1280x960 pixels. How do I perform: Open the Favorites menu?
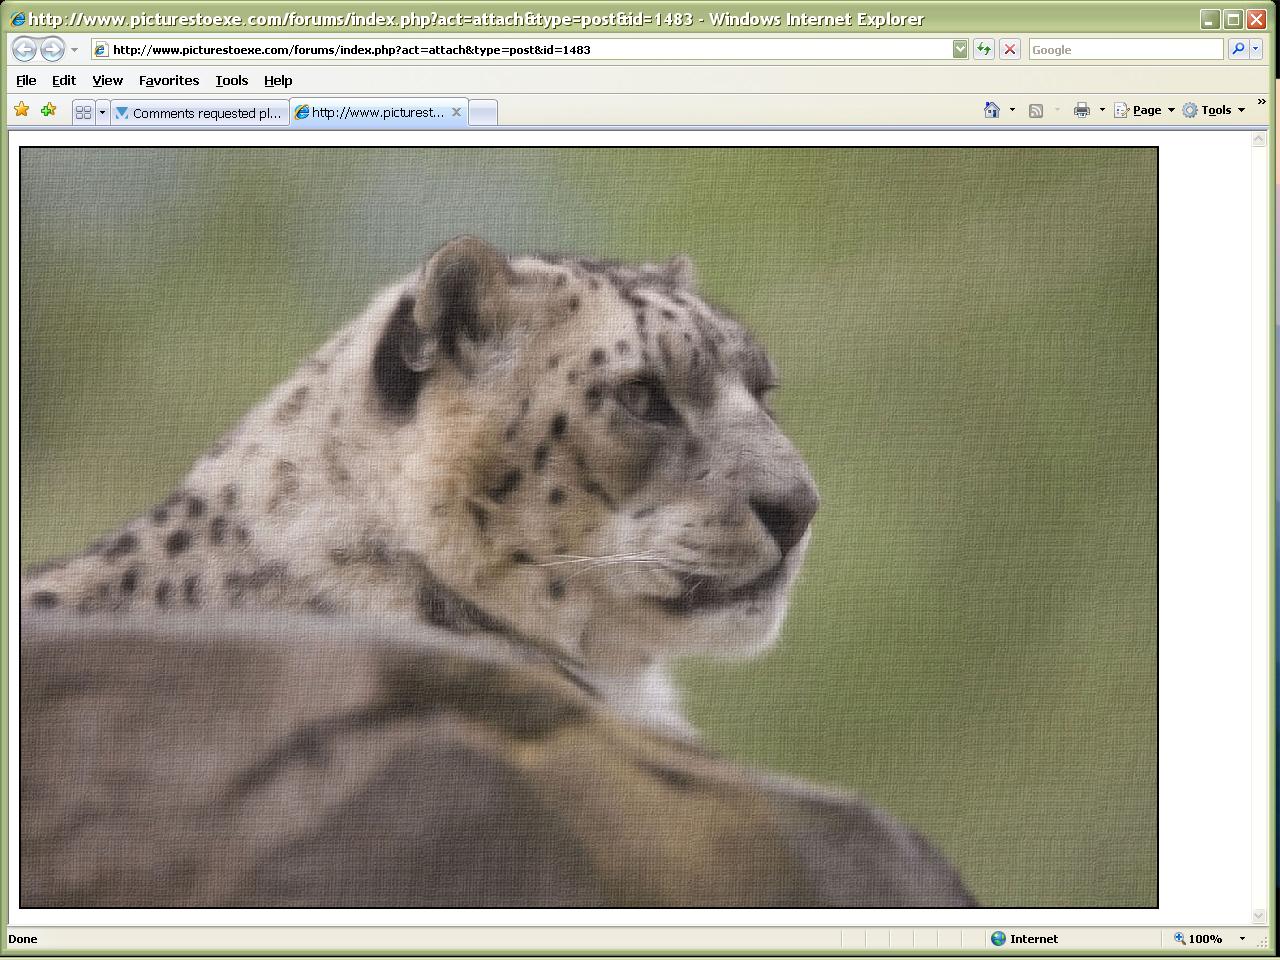point(168,80)
